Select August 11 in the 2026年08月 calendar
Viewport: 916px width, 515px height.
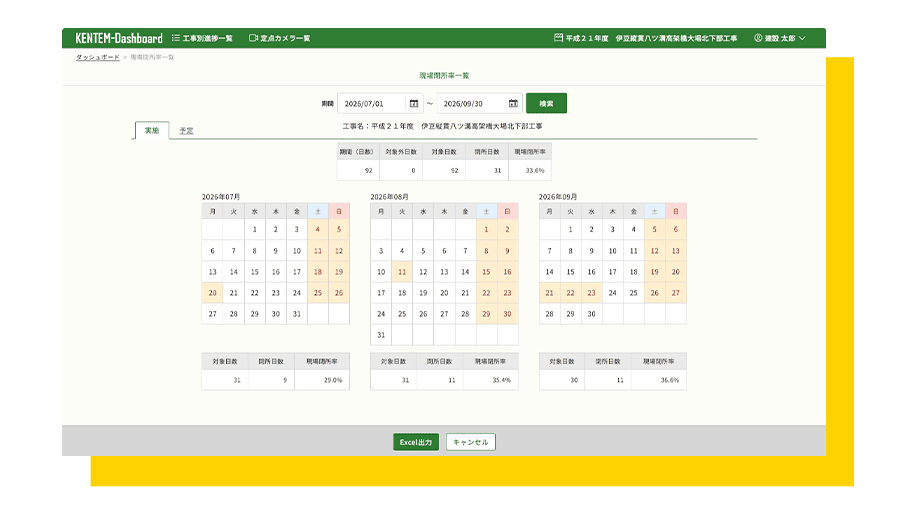coord(402,272)
